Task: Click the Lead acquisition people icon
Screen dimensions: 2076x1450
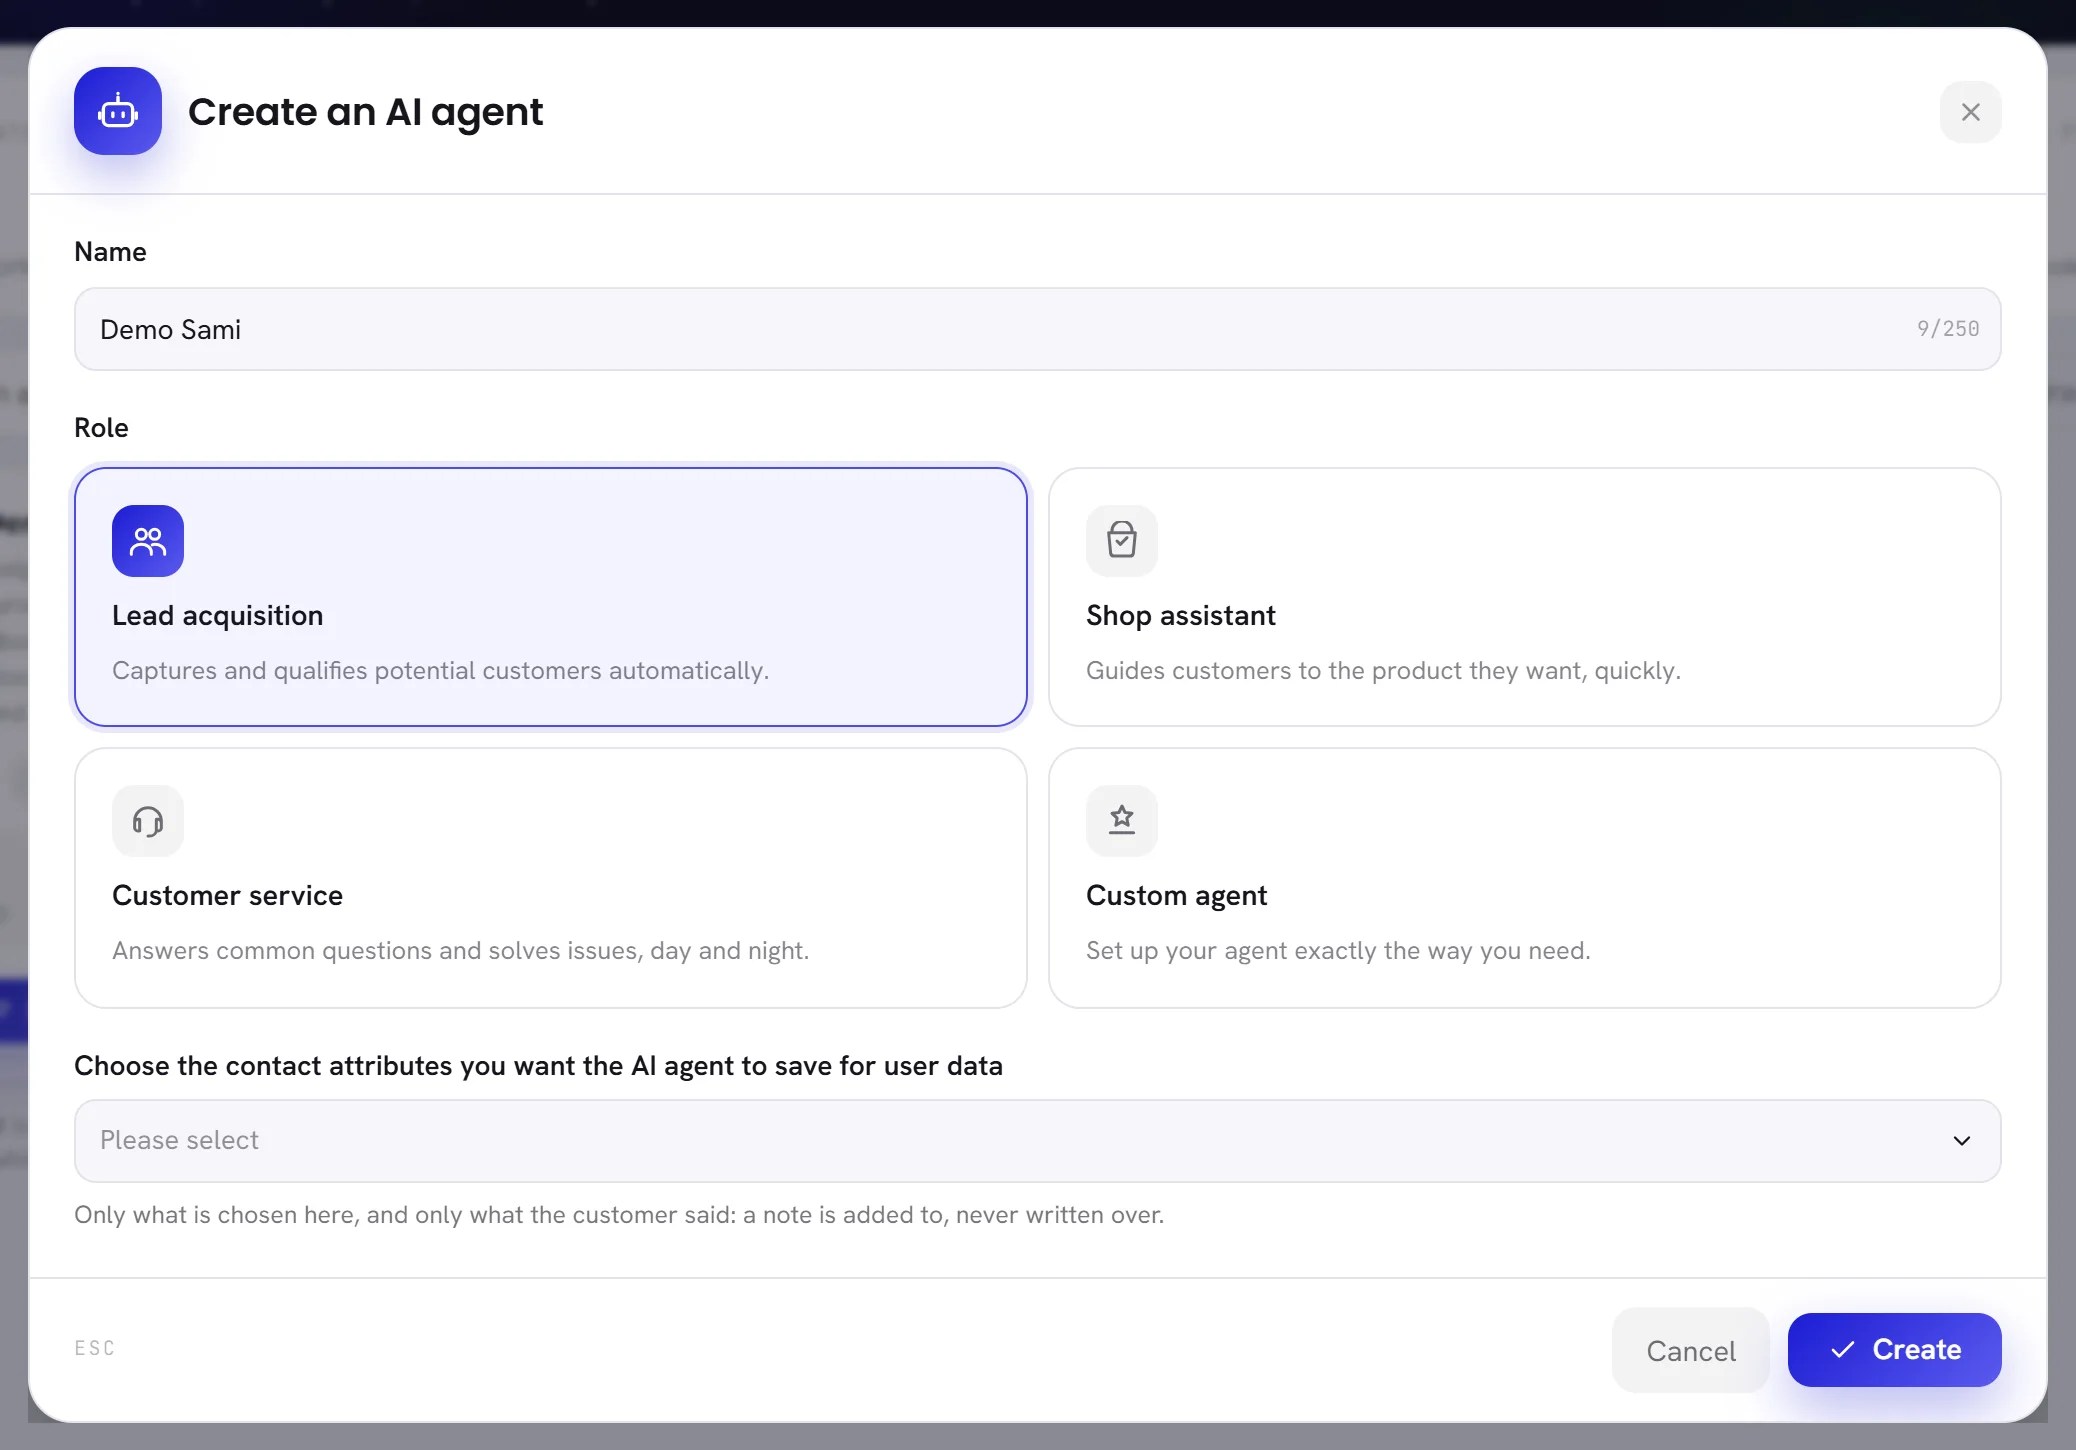Action: 148,541
